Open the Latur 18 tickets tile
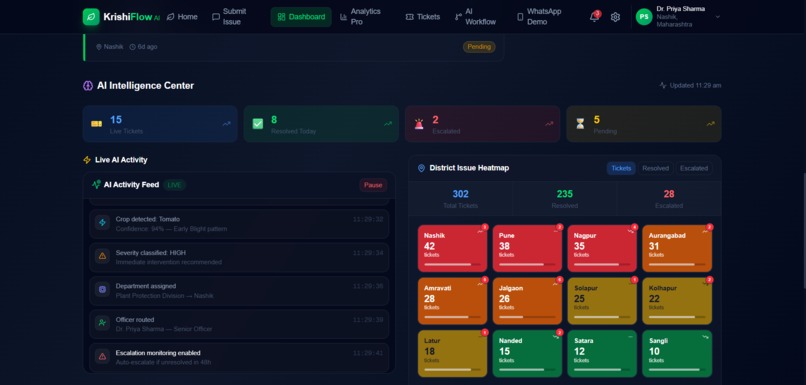This screenshot has width=806, height=385. point(452,354)
